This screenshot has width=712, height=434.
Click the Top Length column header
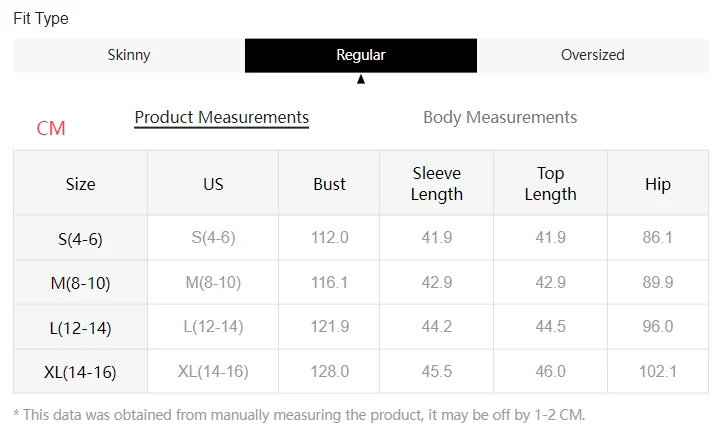(x=550, y=184)
